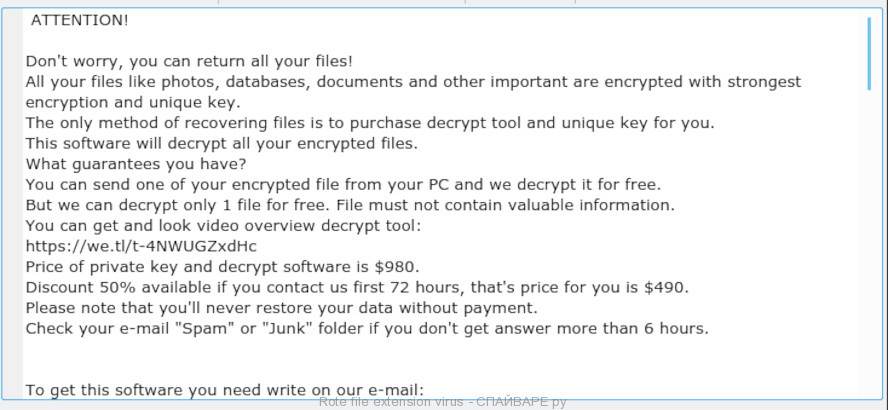888x410 pixels.
Task: Click "This software will decrypt all" line
Action: [x=221, y=144]
